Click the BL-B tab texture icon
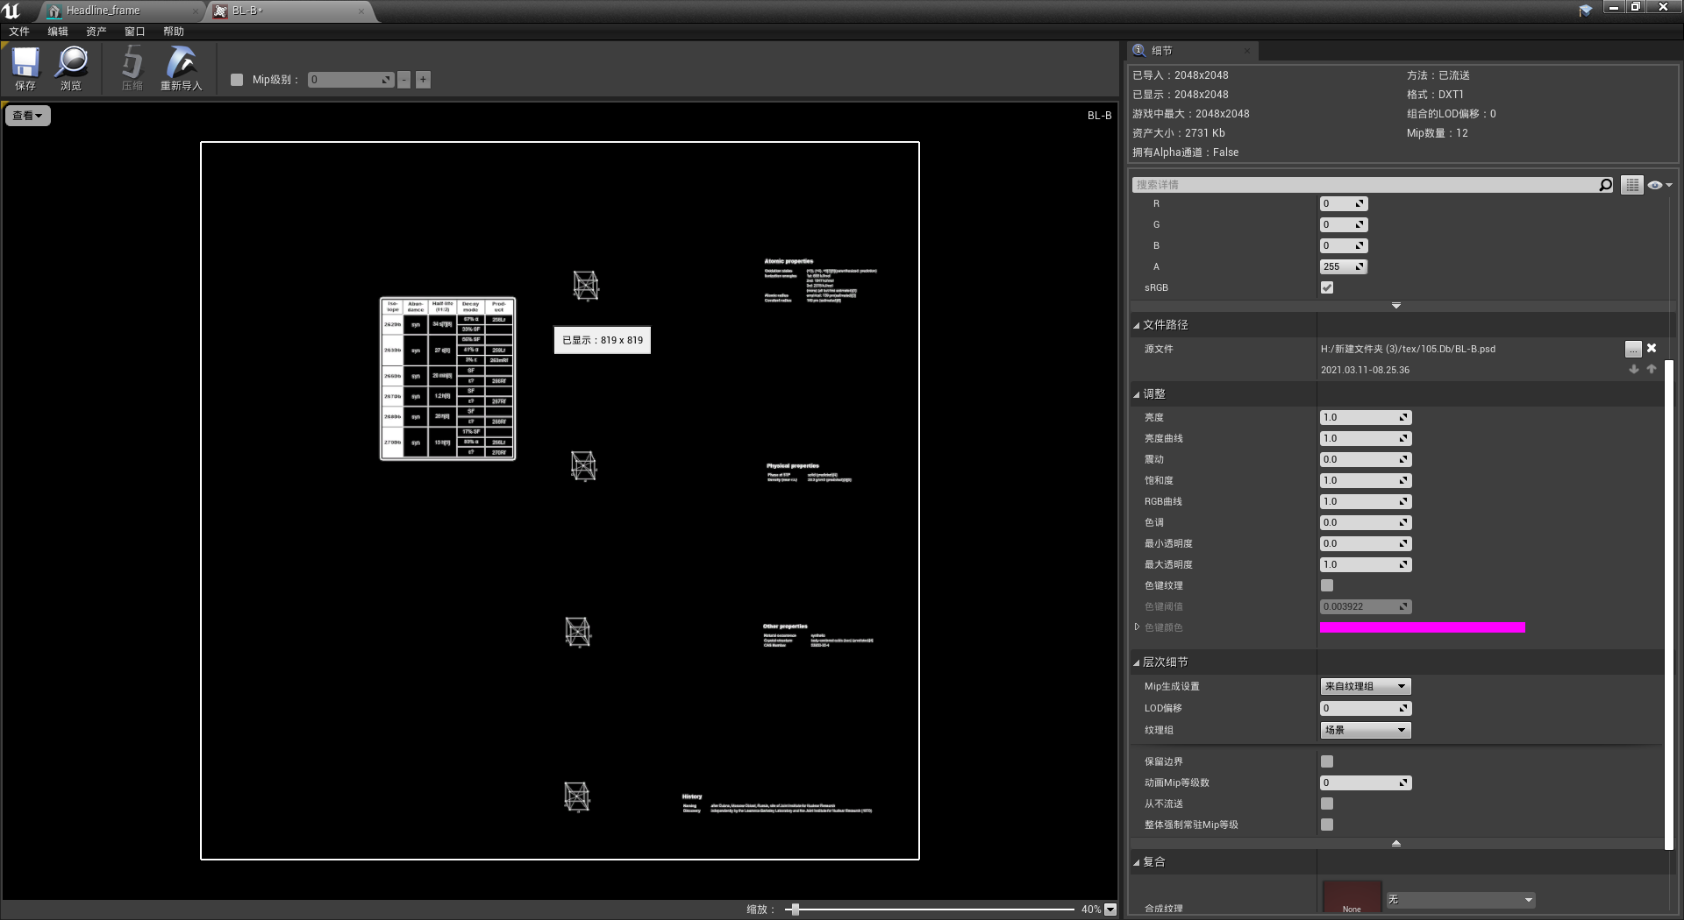This screenshot has width=1684, height=920. click(220, 11)
